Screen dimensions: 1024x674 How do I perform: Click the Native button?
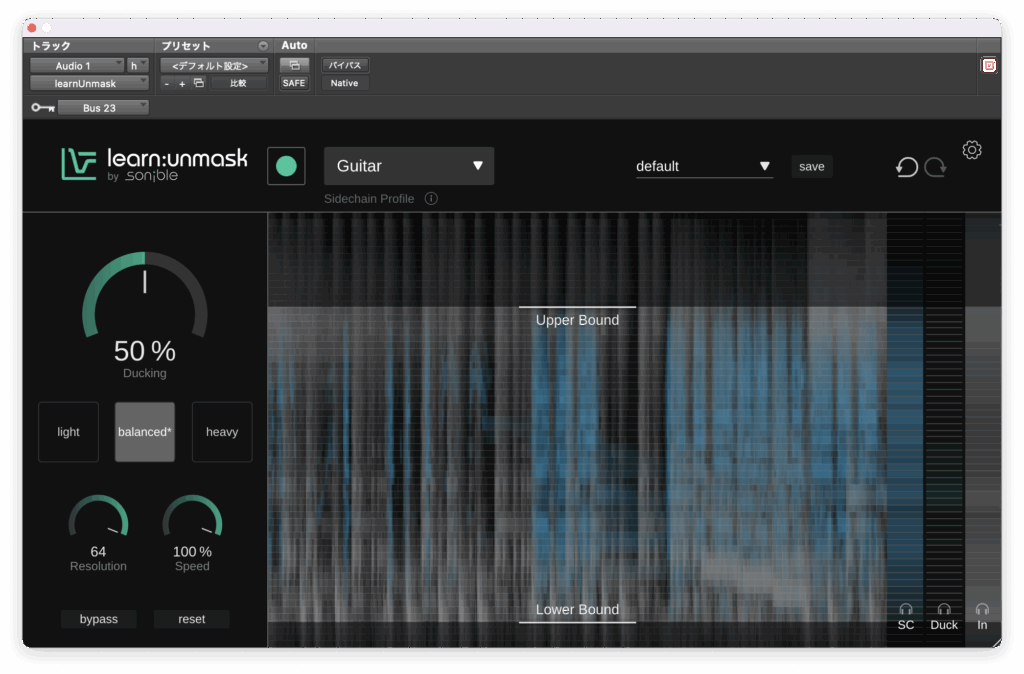click(344, 83)
